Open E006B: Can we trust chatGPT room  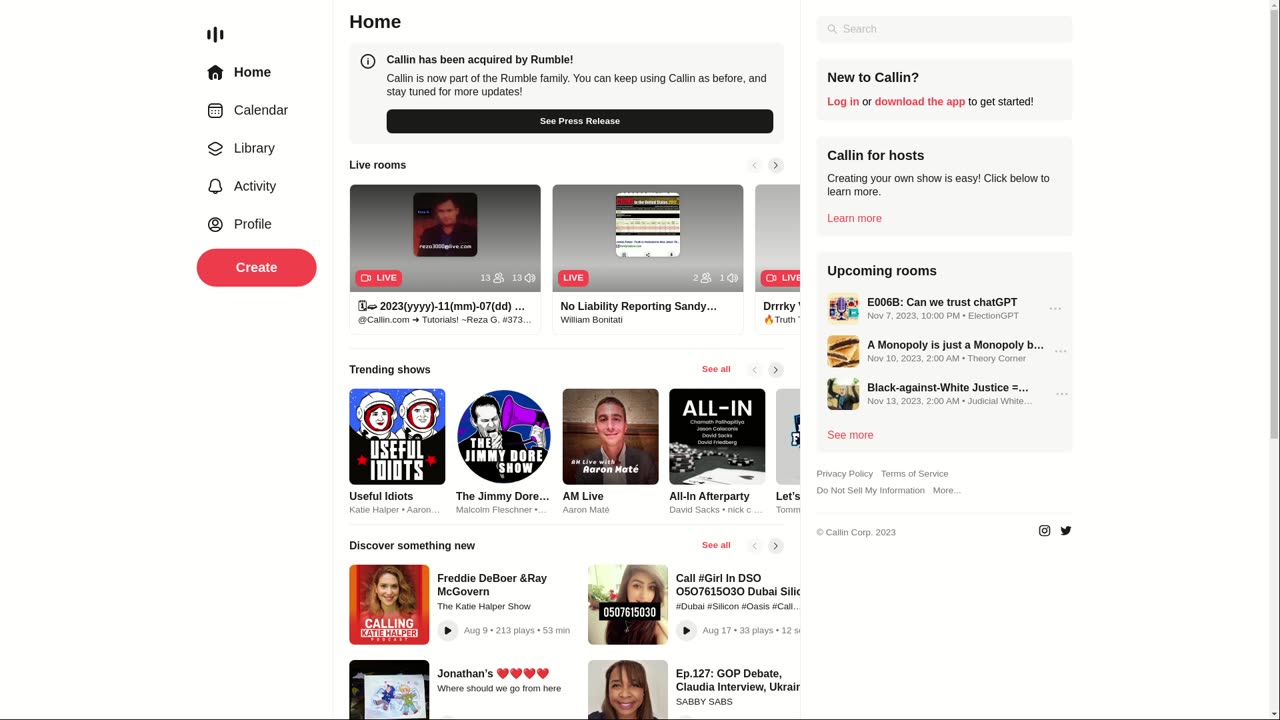tap(942, 302)
